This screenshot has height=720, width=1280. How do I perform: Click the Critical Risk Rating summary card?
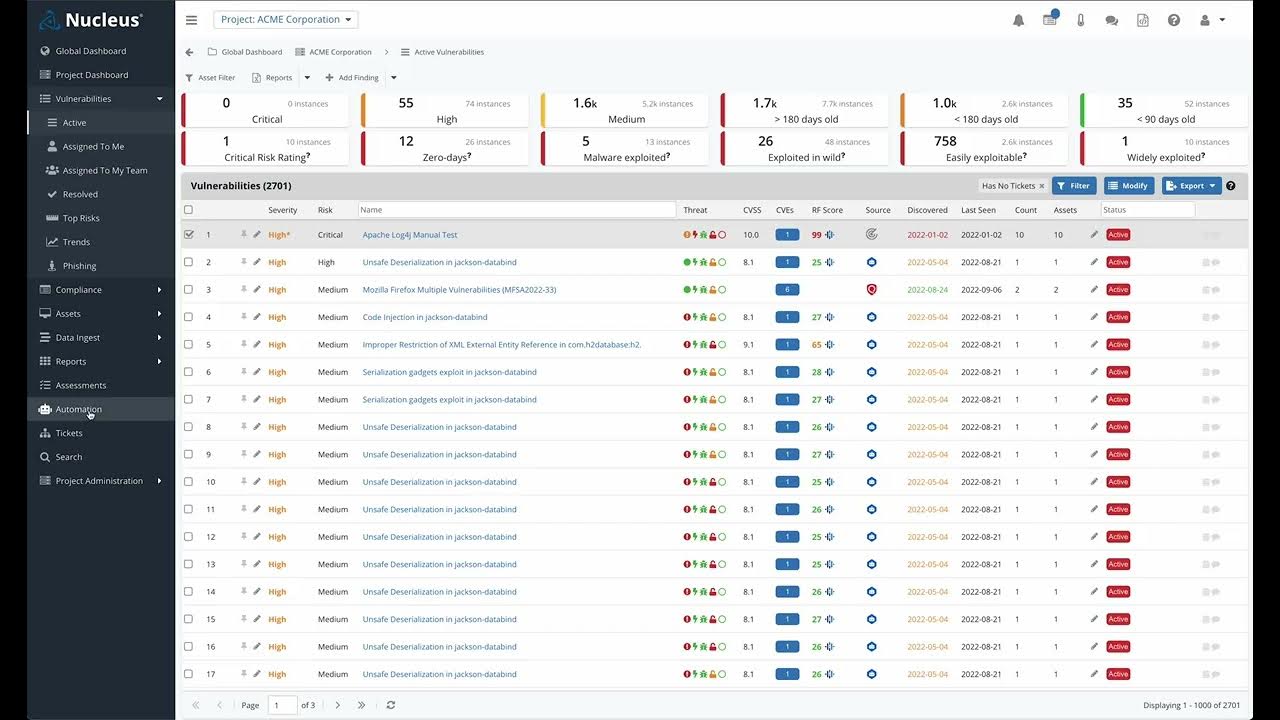tap(266, 149)
